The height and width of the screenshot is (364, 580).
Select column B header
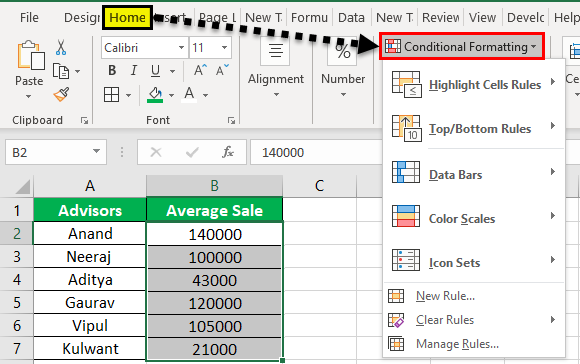point(215,186)
